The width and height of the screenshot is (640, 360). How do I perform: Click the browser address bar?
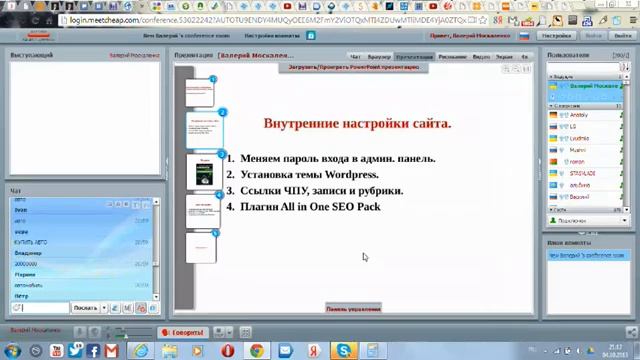pos(267,20)
